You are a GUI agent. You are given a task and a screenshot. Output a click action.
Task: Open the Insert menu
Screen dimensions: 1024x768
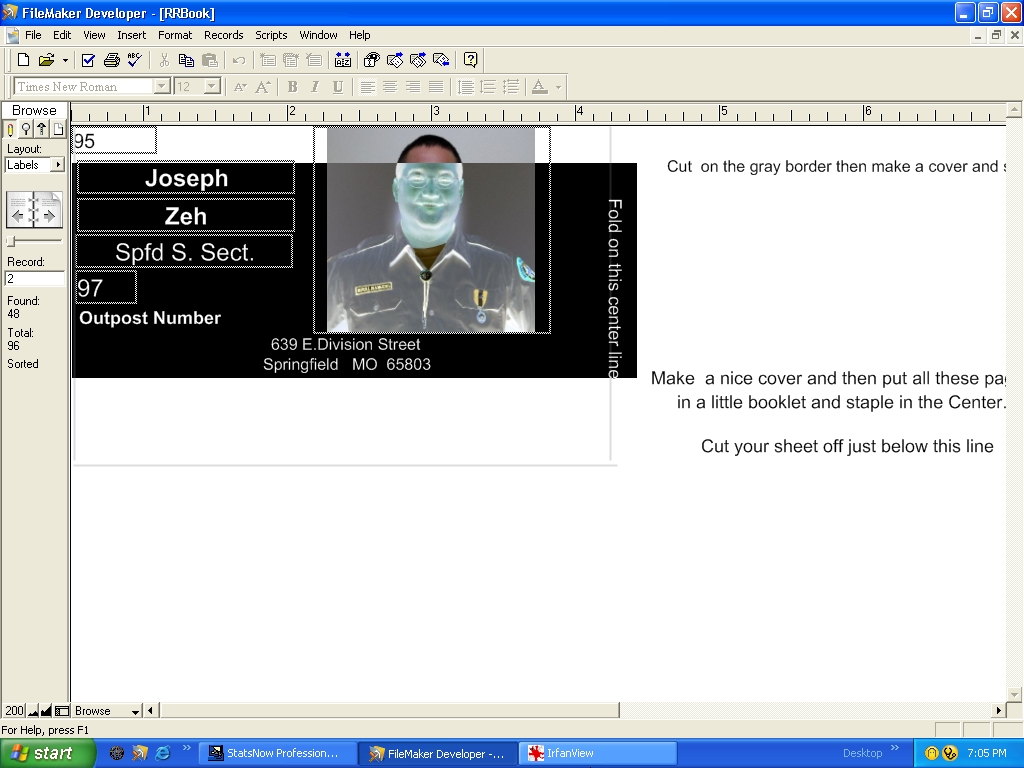click(131, 35)
